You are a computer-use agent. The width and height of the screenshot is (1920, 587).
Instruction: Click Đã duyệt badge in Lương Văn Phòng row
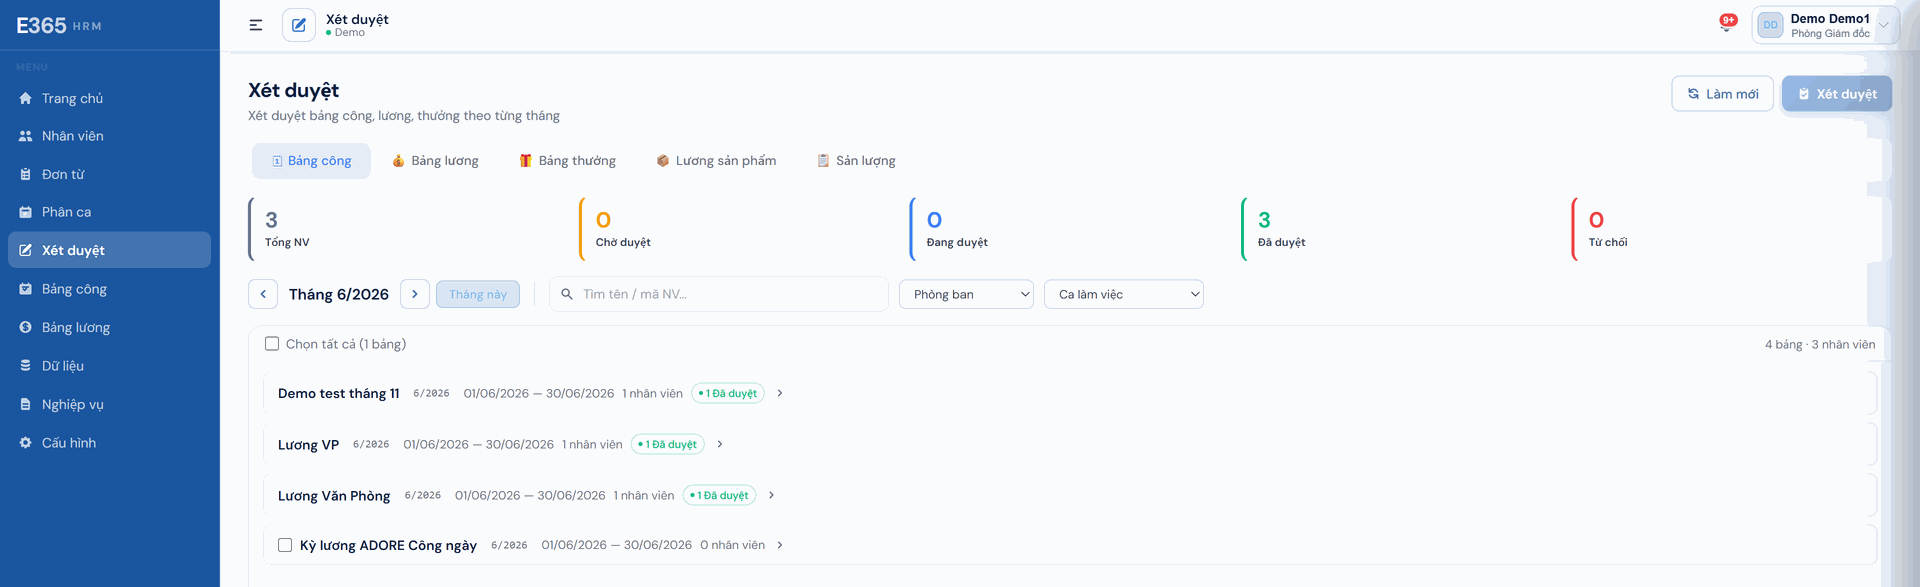[x=719, y=495]
